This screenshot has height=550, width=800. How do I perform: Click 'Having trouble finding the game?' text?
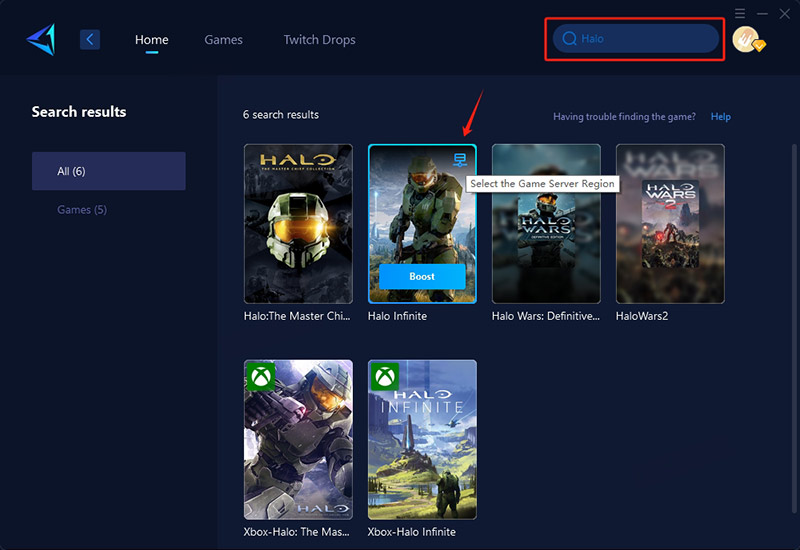point(624,116)
